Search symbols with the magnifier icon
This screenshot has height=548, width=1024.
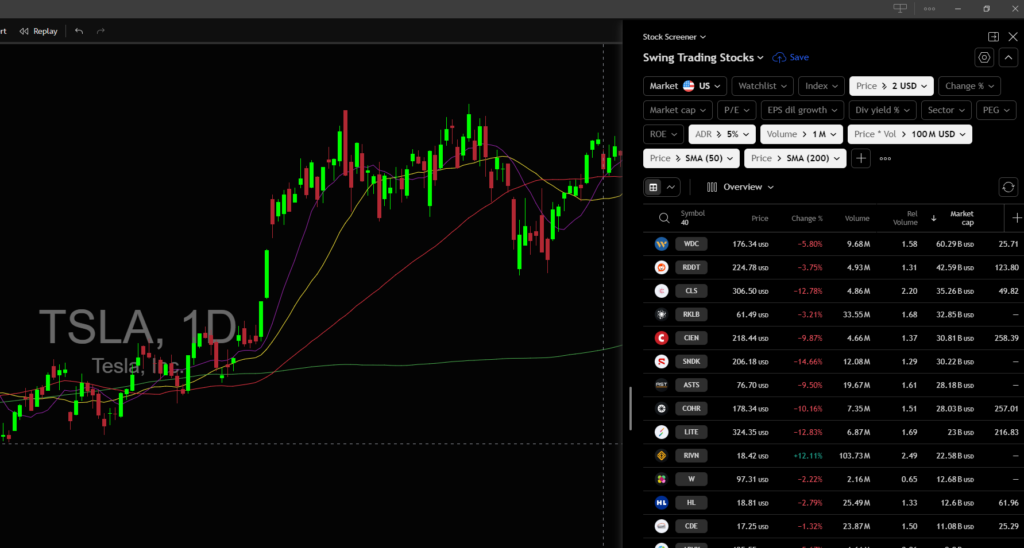664,218
